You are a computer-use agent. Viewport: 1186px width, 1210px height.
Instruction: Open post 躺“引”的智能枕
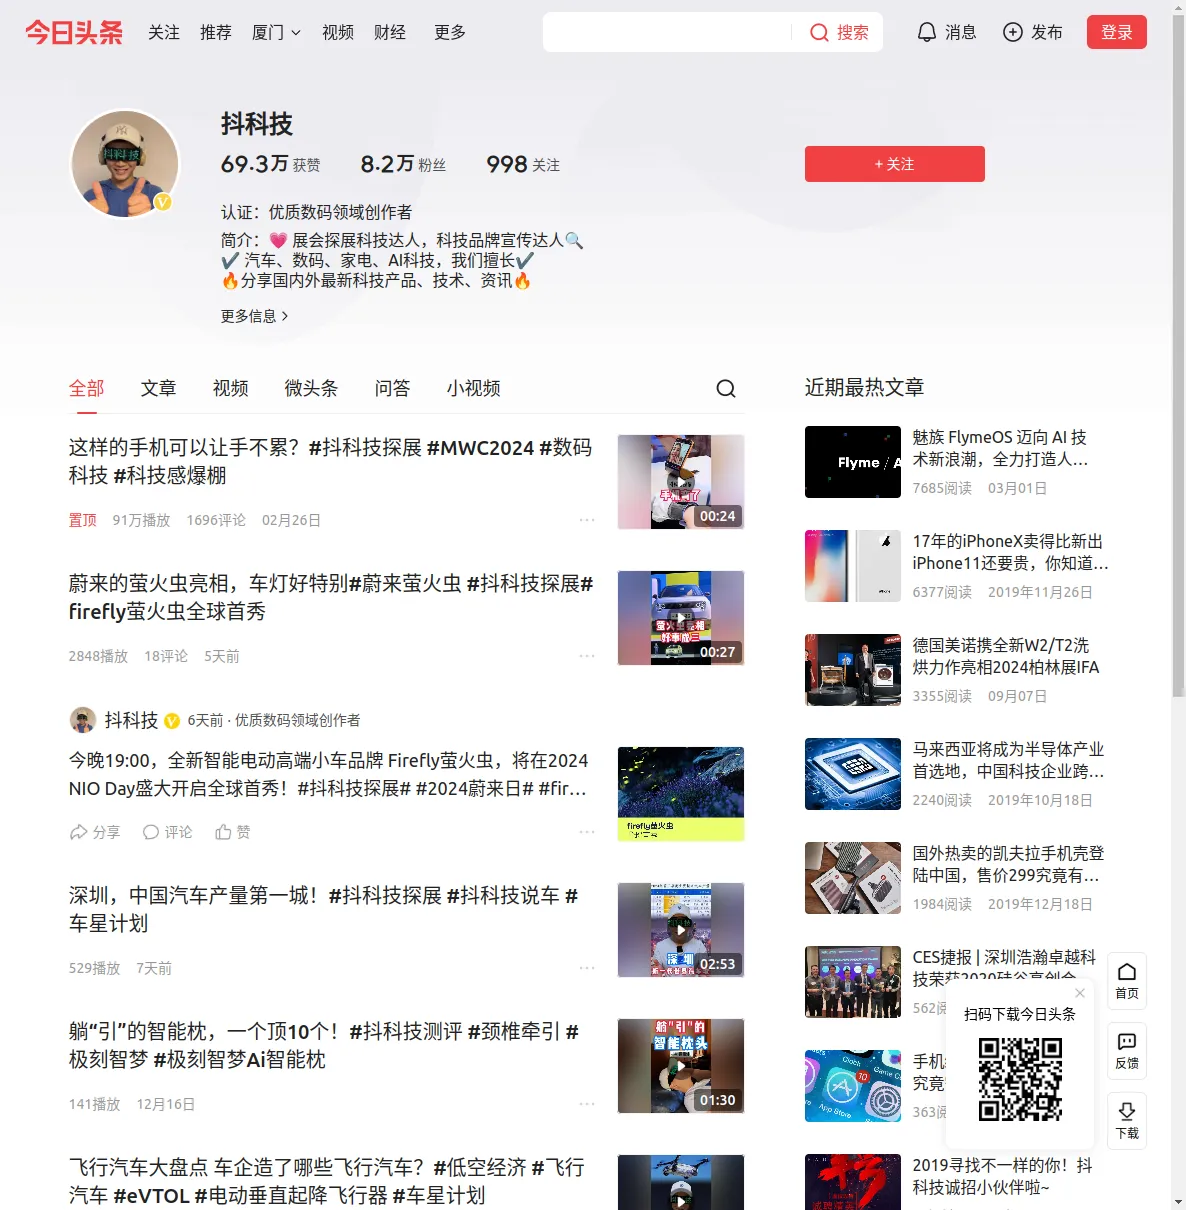324,1045
